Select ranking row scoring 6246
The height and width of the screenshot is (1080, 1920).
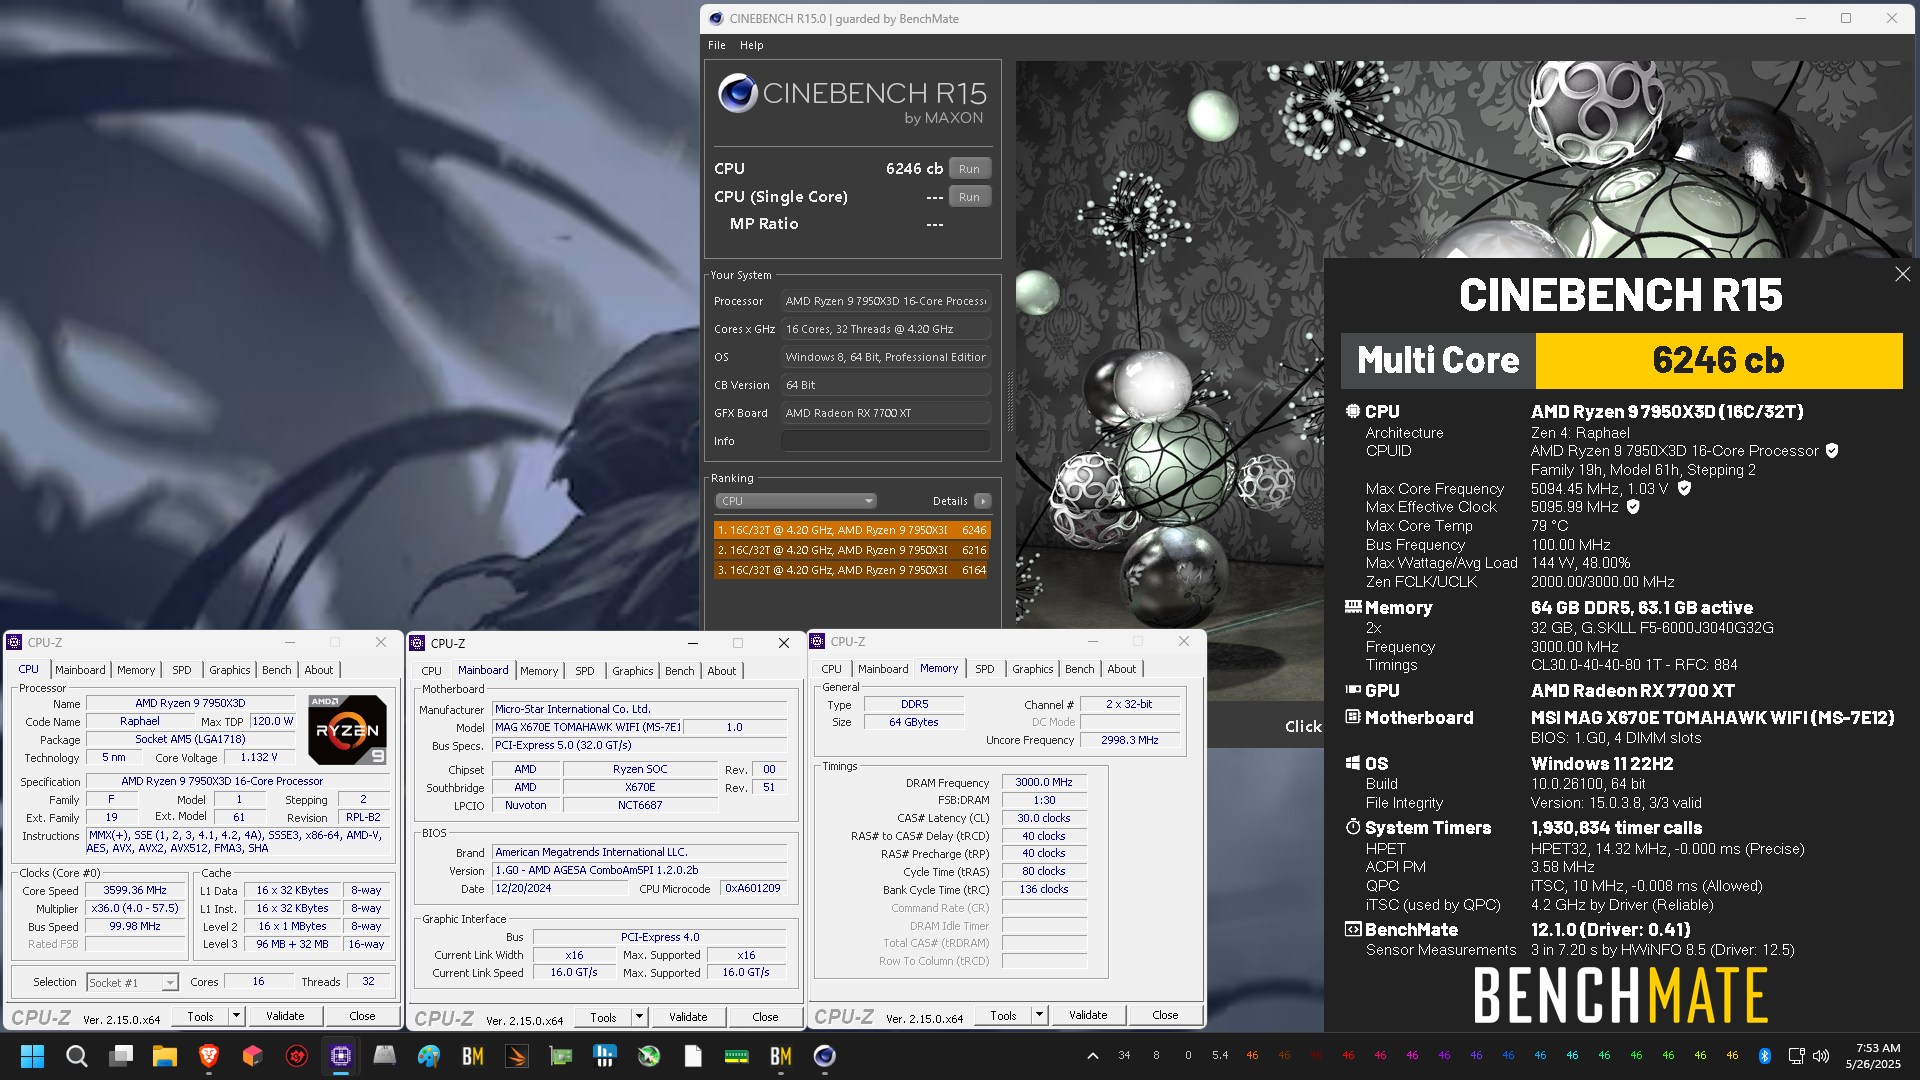click(852, 530)
